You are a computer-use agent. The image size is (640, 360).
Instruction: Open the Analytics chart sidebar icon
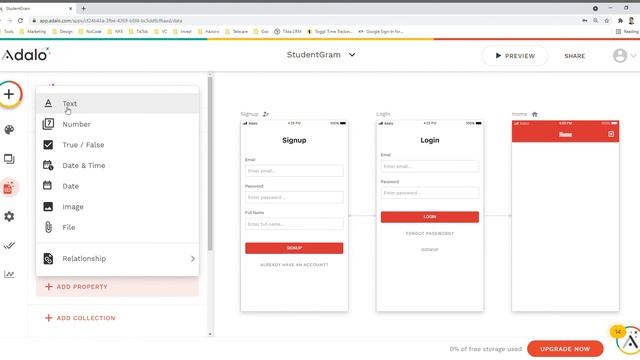[9, 274]
